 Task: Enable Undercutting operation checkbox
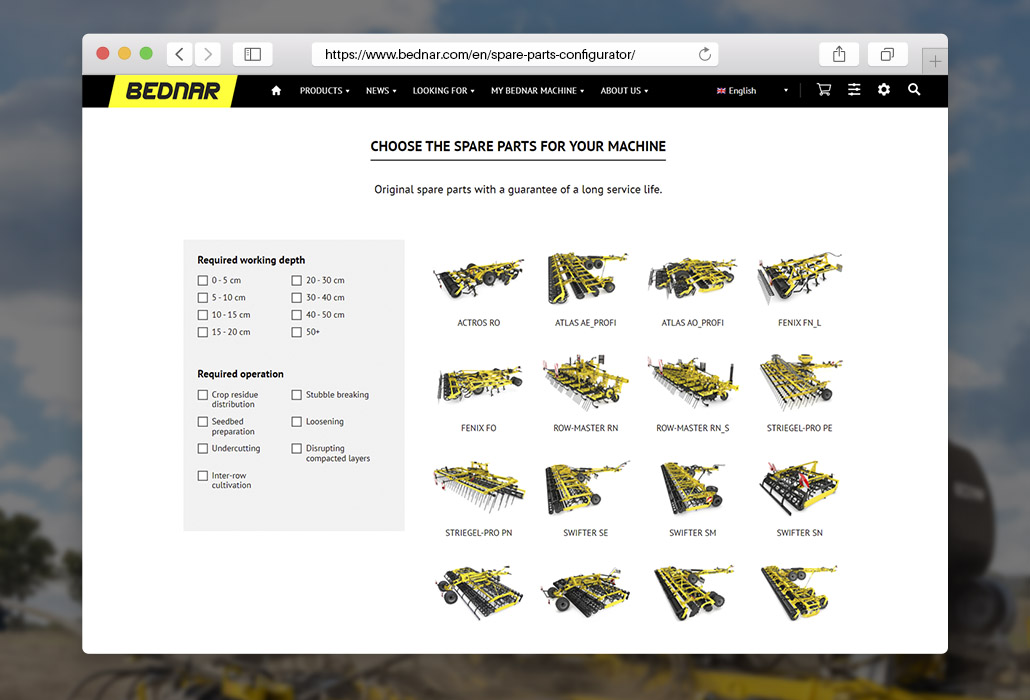[x=203, y=448]
